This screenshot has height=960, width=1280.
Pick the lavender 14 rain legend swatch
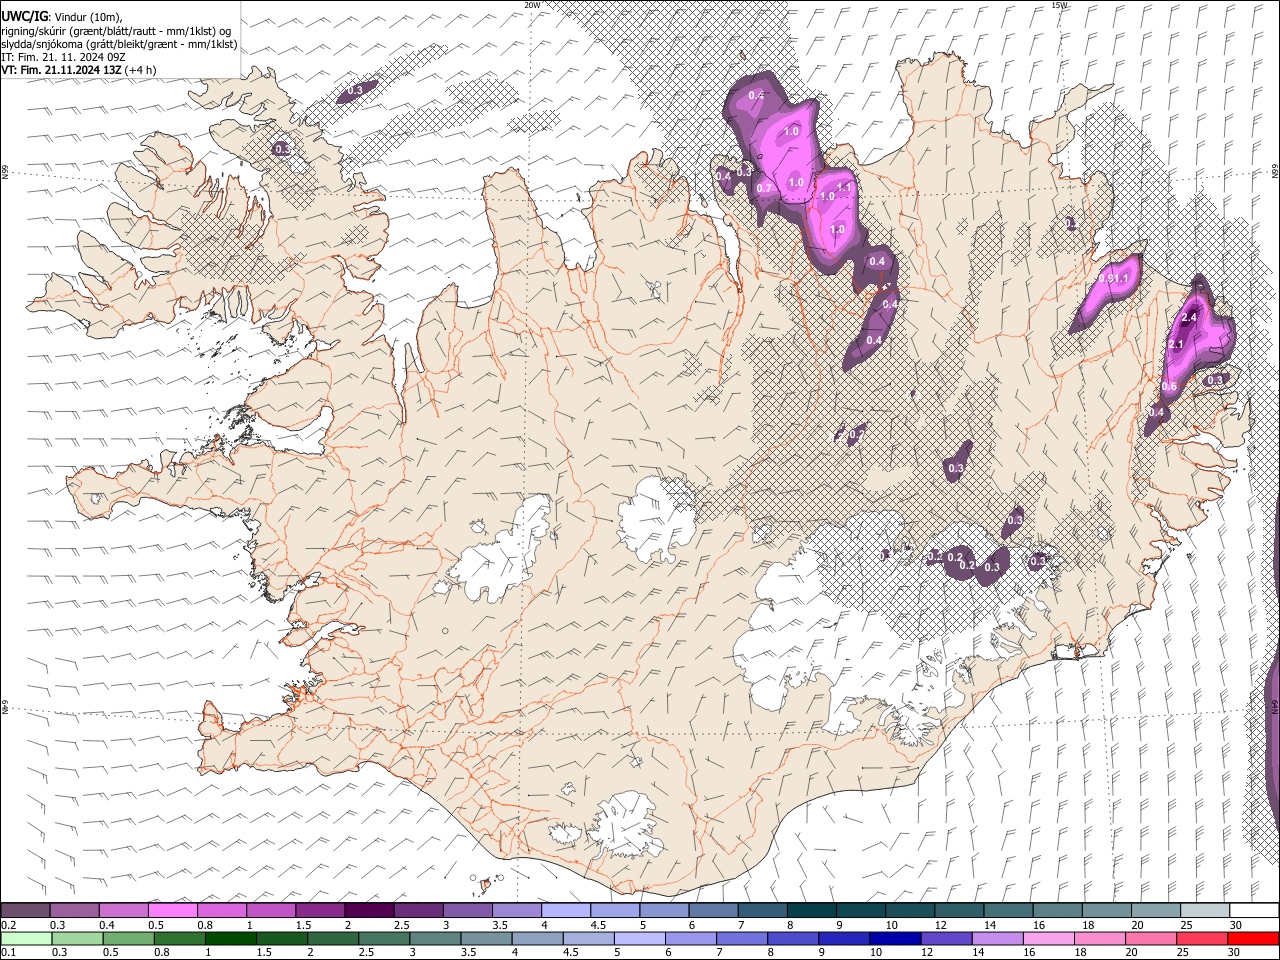point(997,939)
